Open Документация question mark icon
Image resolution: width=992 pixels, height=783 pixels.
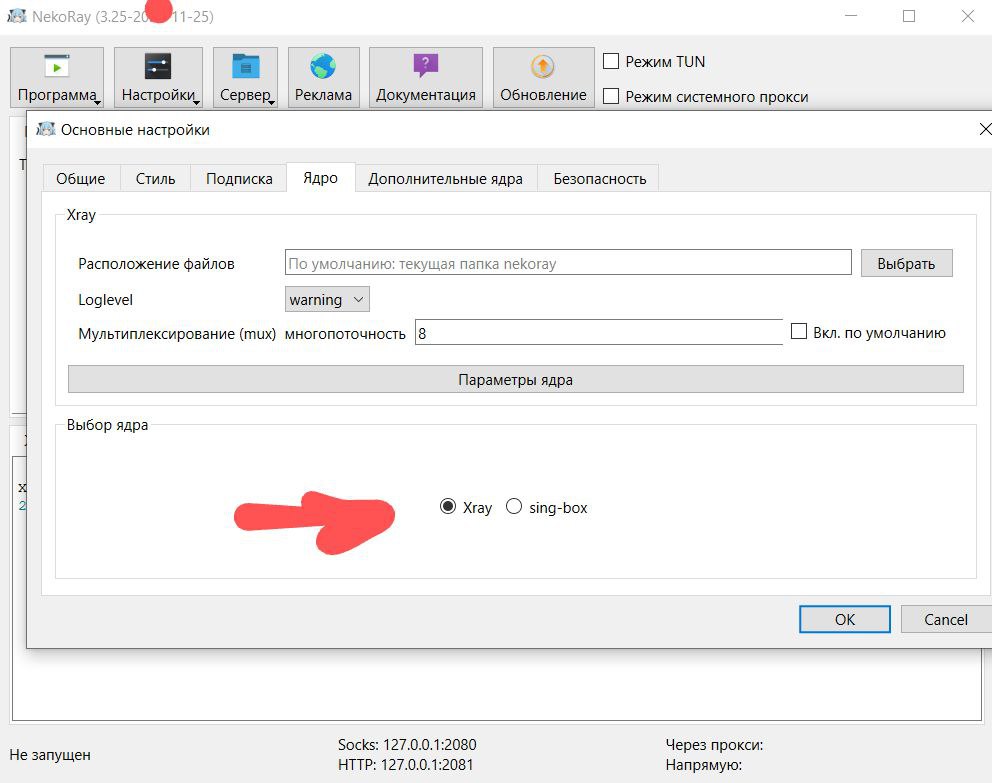point(426,67)
